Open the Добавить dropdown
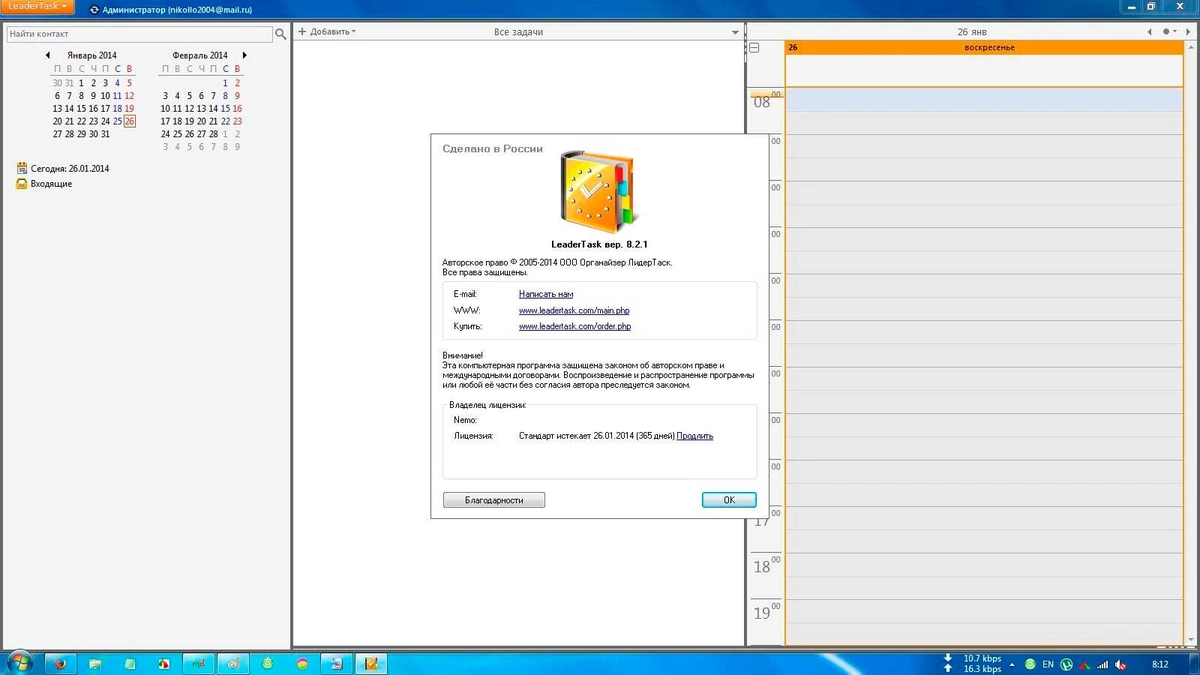This screenshot has height=675, width=1200. click(327, 32)
